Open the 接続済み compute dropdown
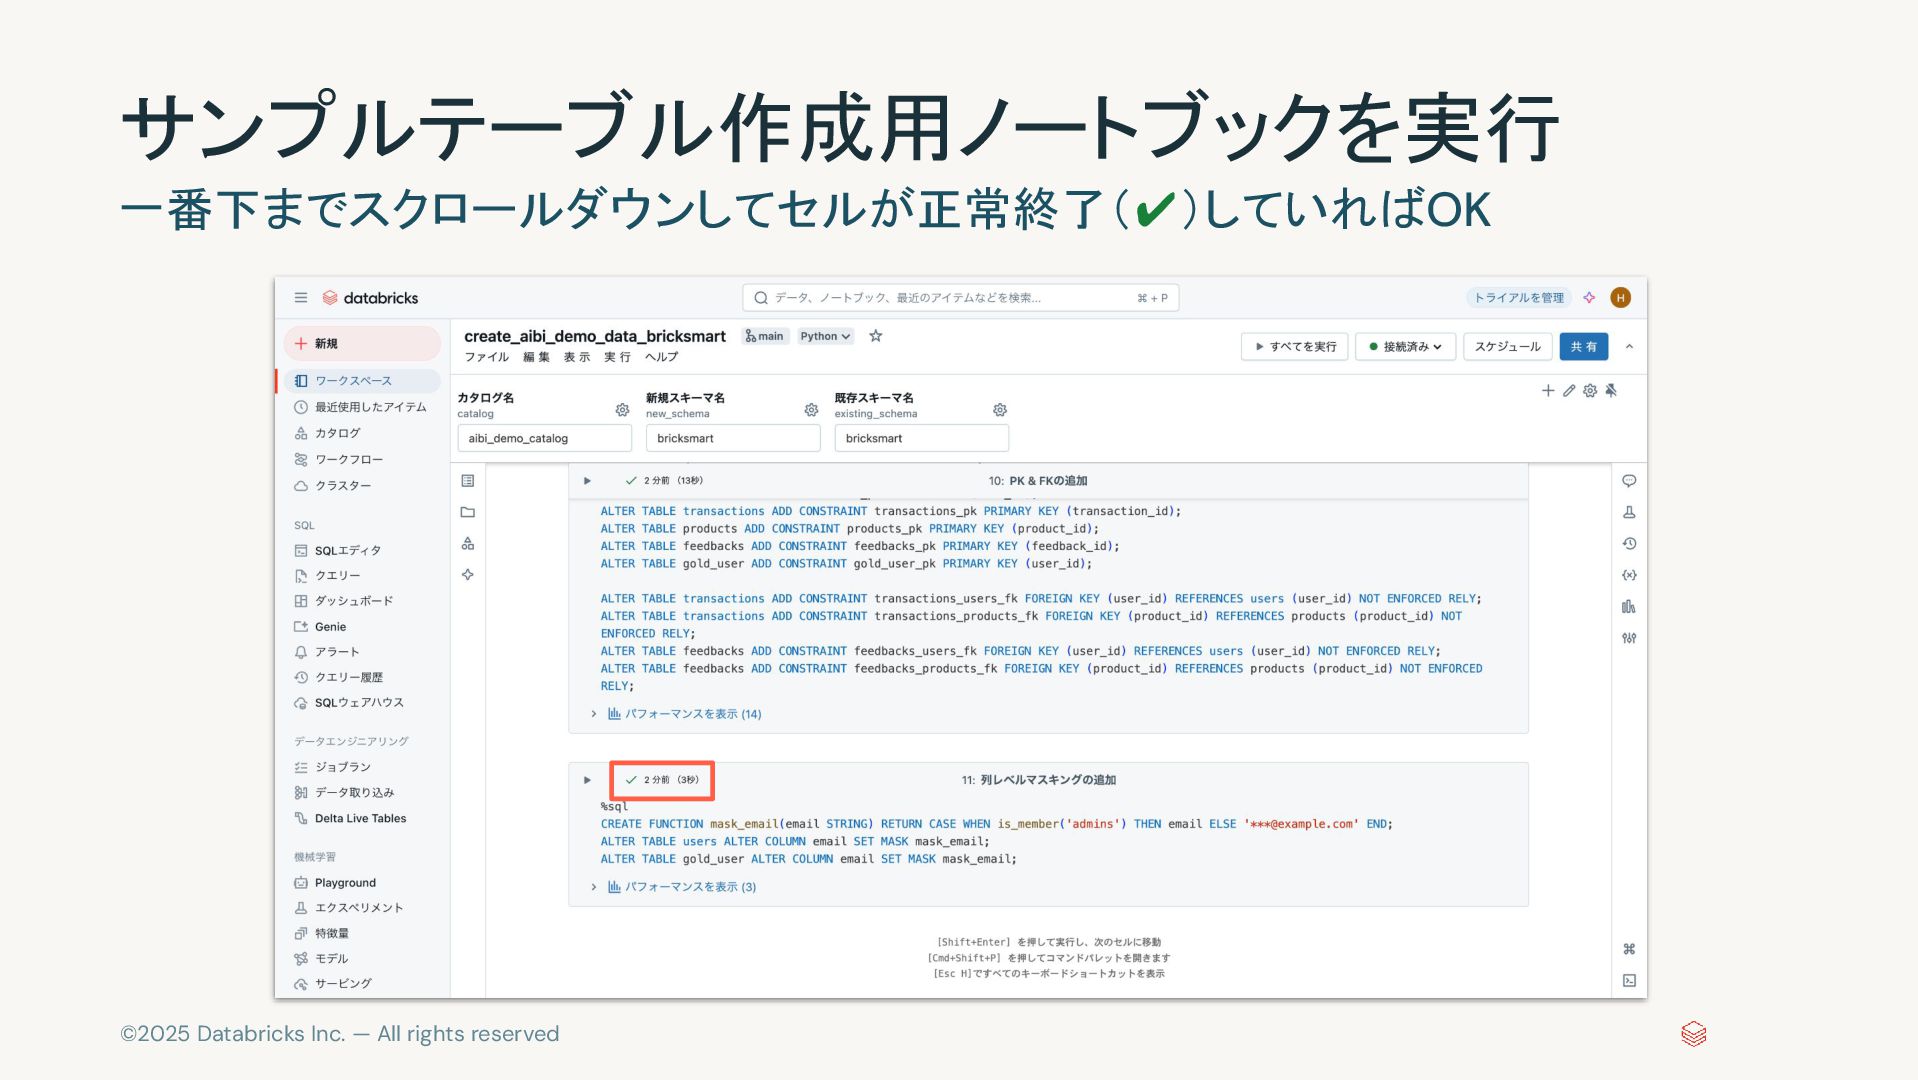1918x1080 pixels. (1405, 347)
